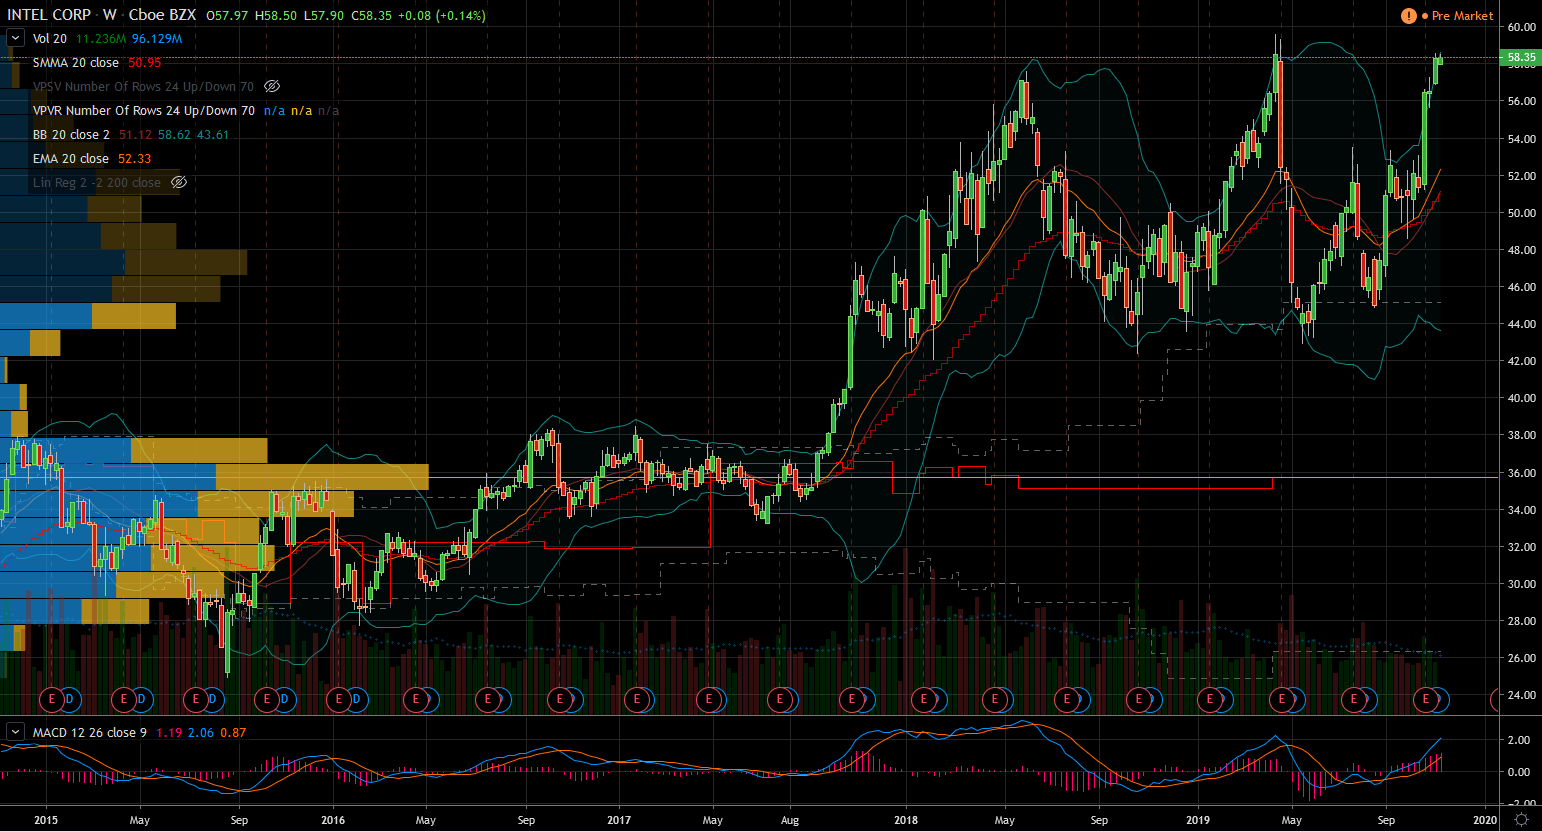Select the MACD 12 26 close 9 label

point(89,733)
